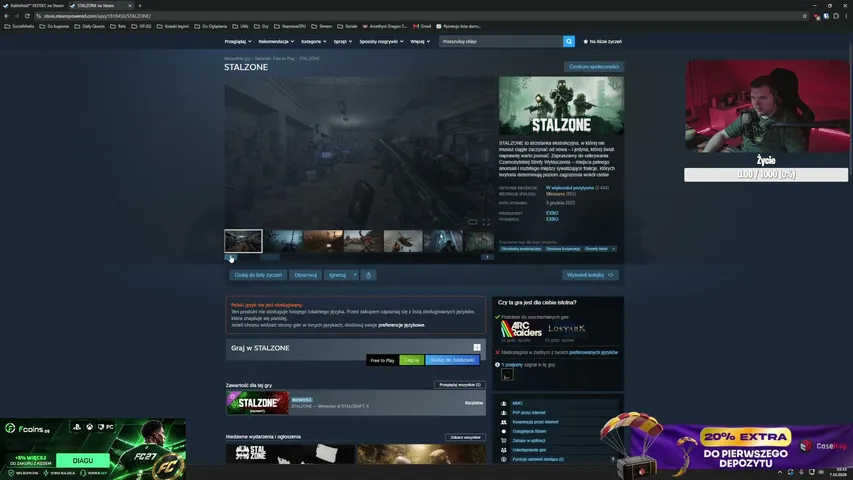Open the friend's avatar who played this game
The height and width of the screenshot is (480, 853).
point(507,374)
